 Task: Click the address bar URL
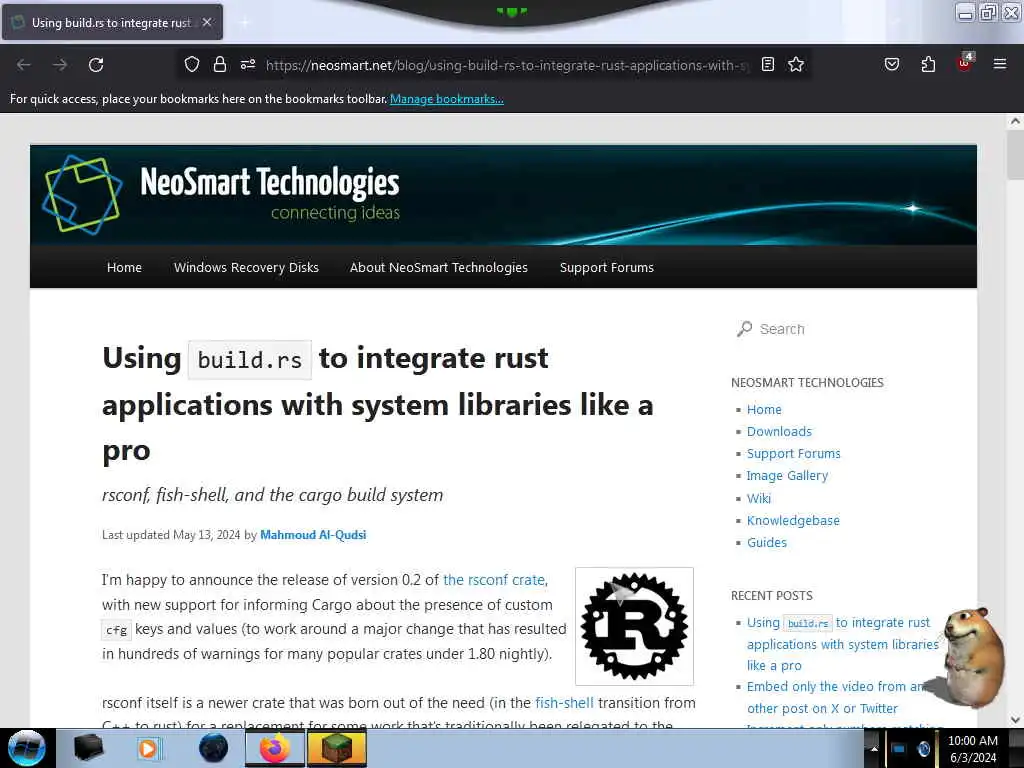click(x=507, y=65)
